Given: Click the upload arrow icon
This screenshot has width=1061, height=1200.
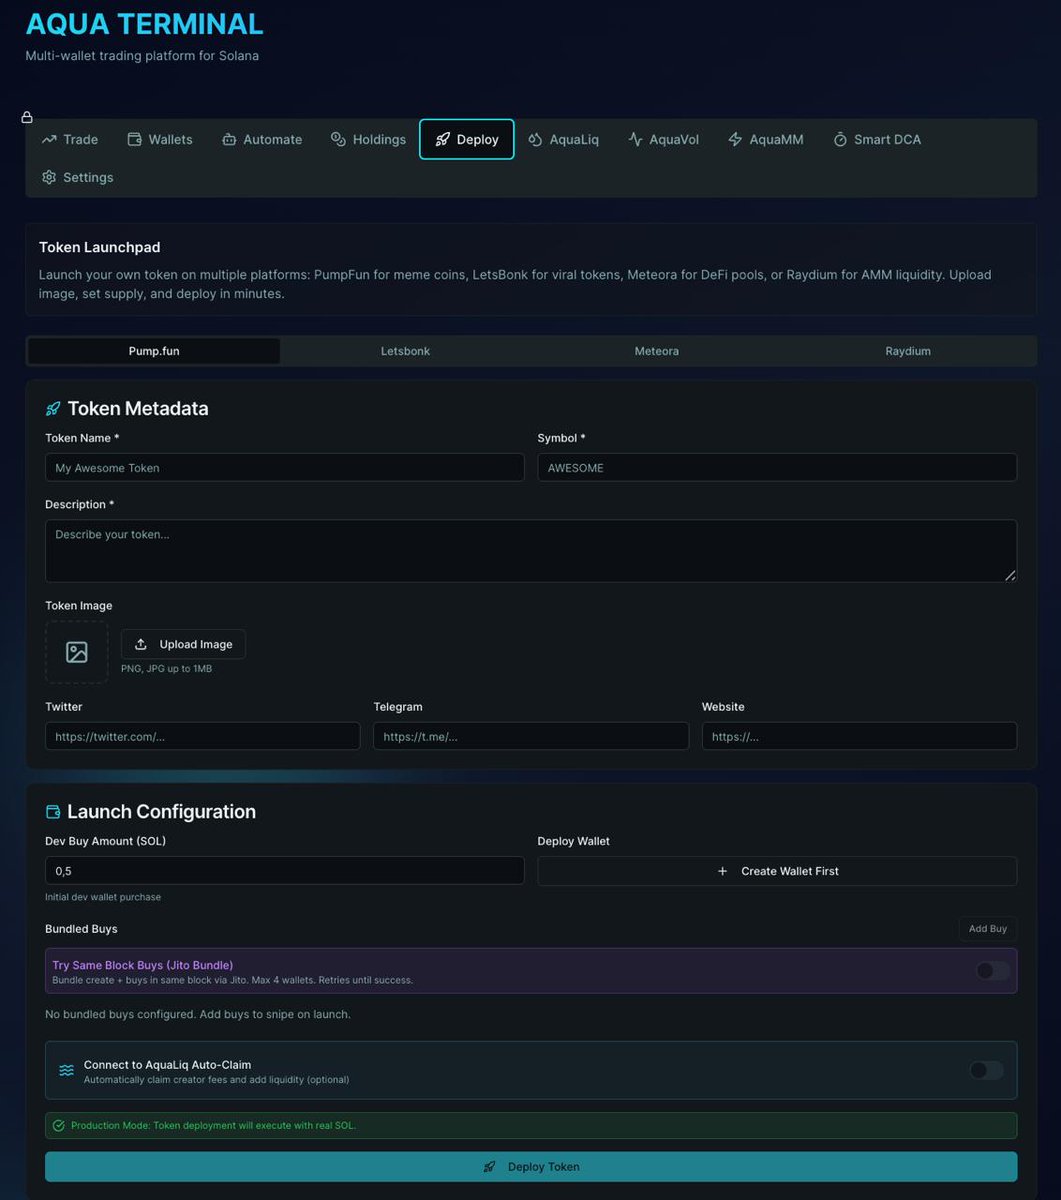Looking at the screenshot, I should click(x=141, y=644).
